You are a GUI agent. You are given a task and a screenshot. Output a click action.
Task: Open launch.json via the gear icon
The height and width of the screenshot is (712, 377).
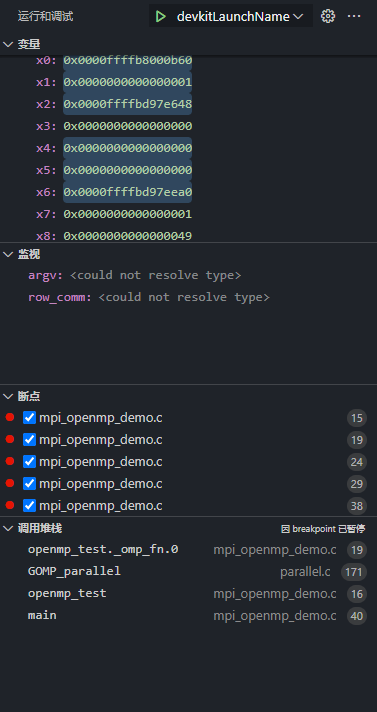[x=327, y=16]
